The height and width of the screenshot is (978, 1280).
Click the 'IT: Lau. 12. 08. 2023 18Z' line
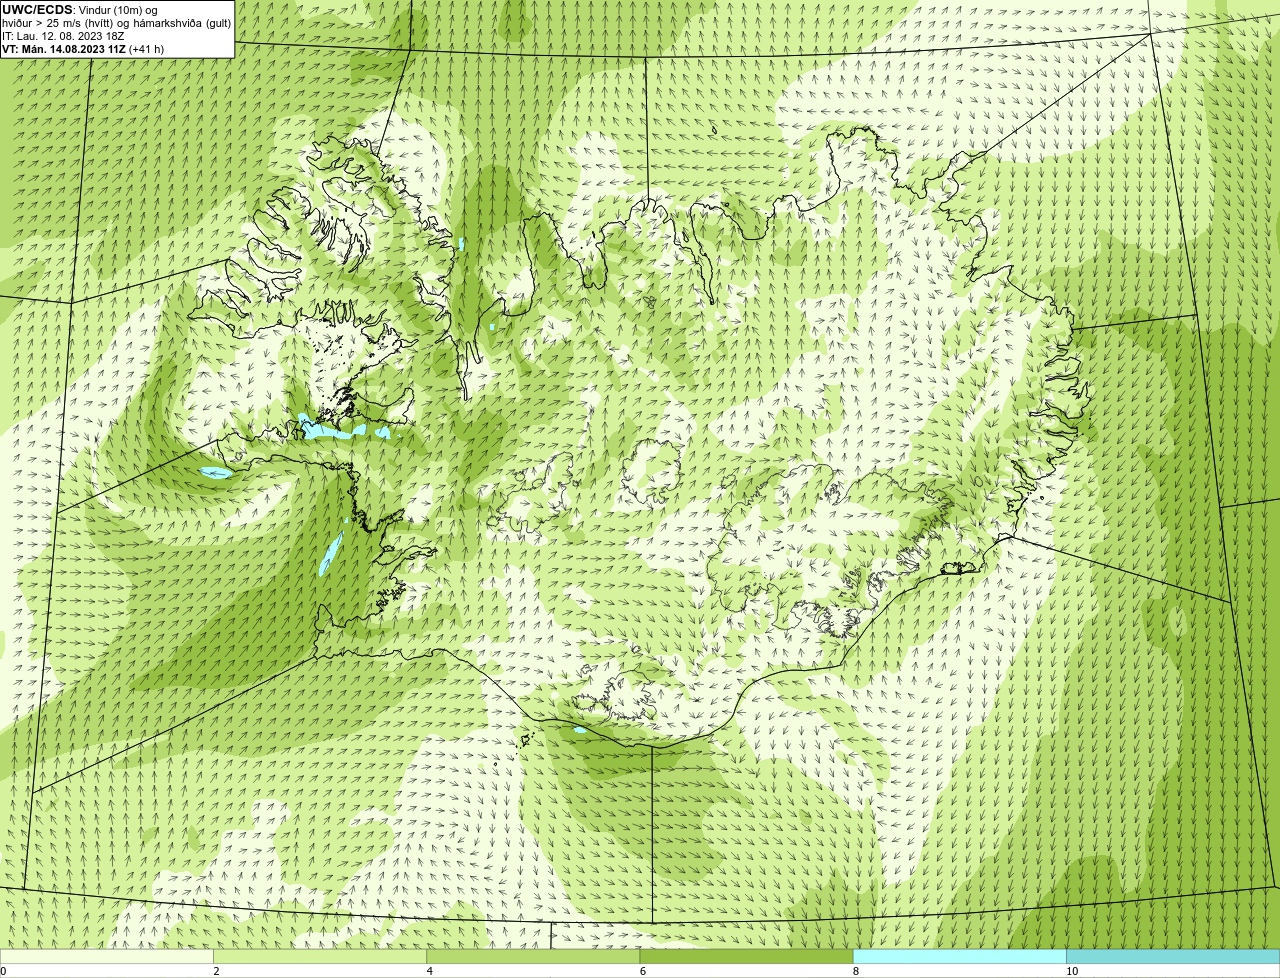[63, 36]
